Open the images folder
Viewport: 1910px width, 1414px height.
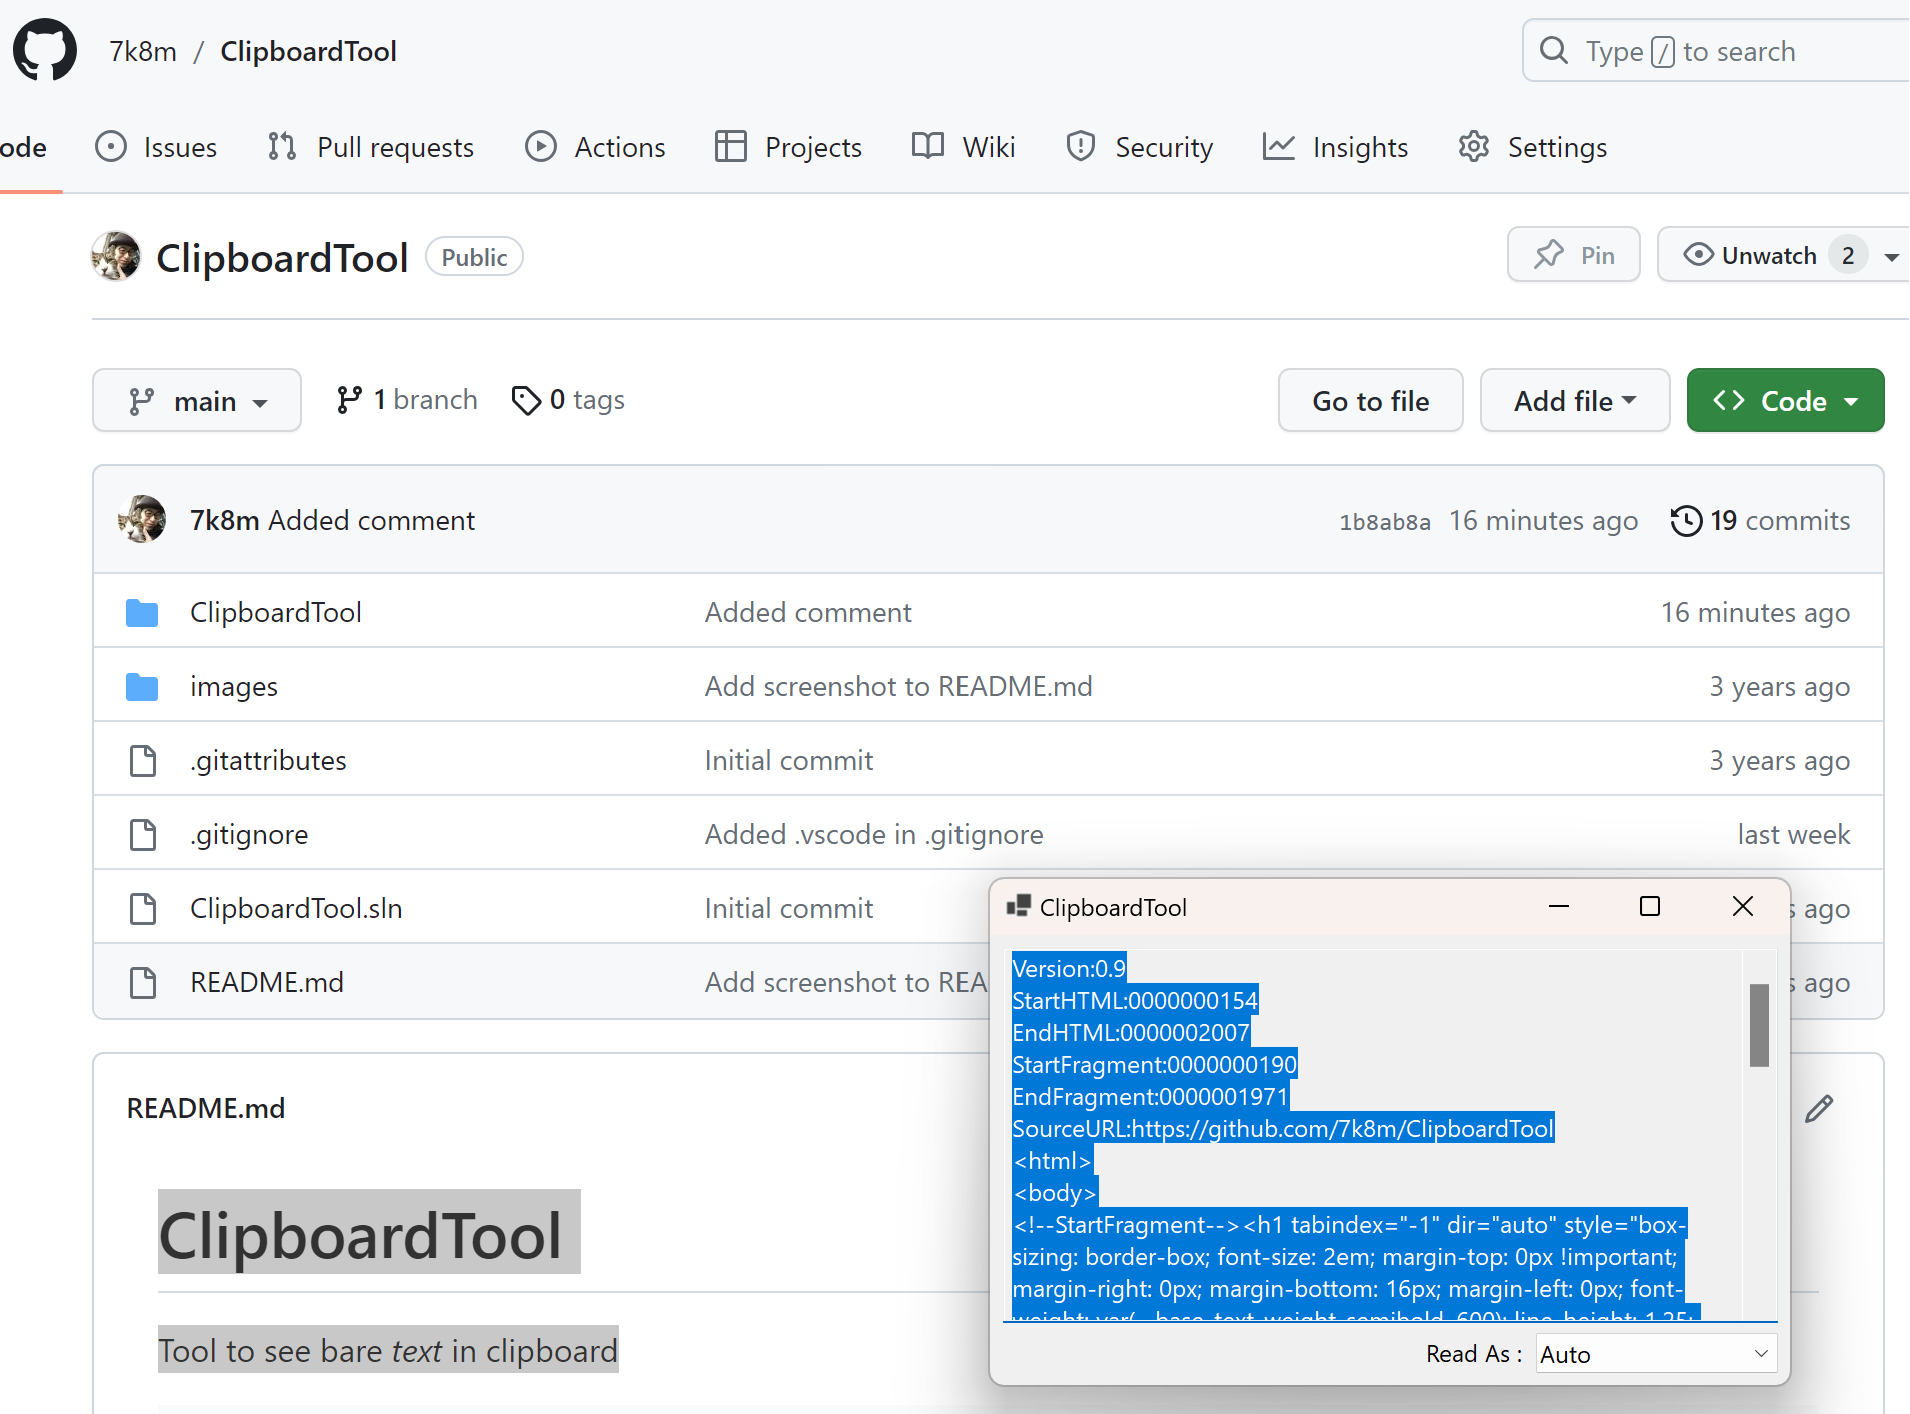[x=234, y=686]
